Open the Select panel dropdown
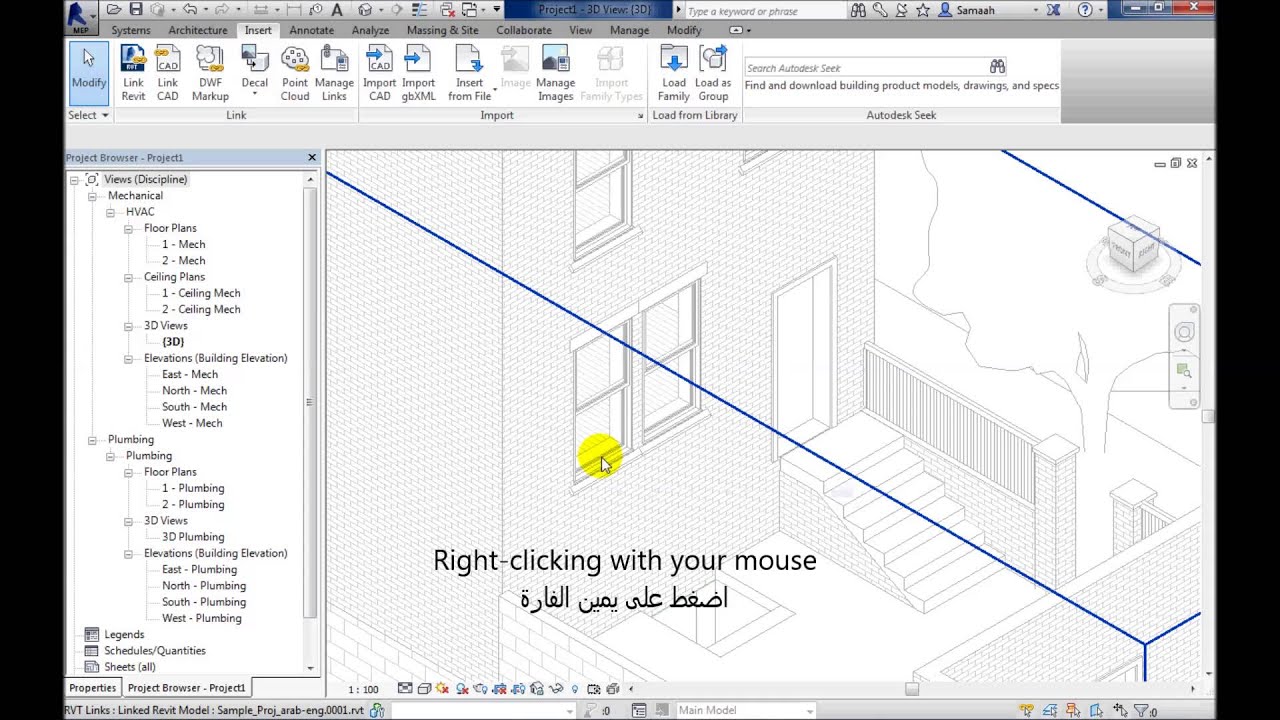Viewport: 1280px width, 720px height. pyautogui.click(x=88, y=115)
